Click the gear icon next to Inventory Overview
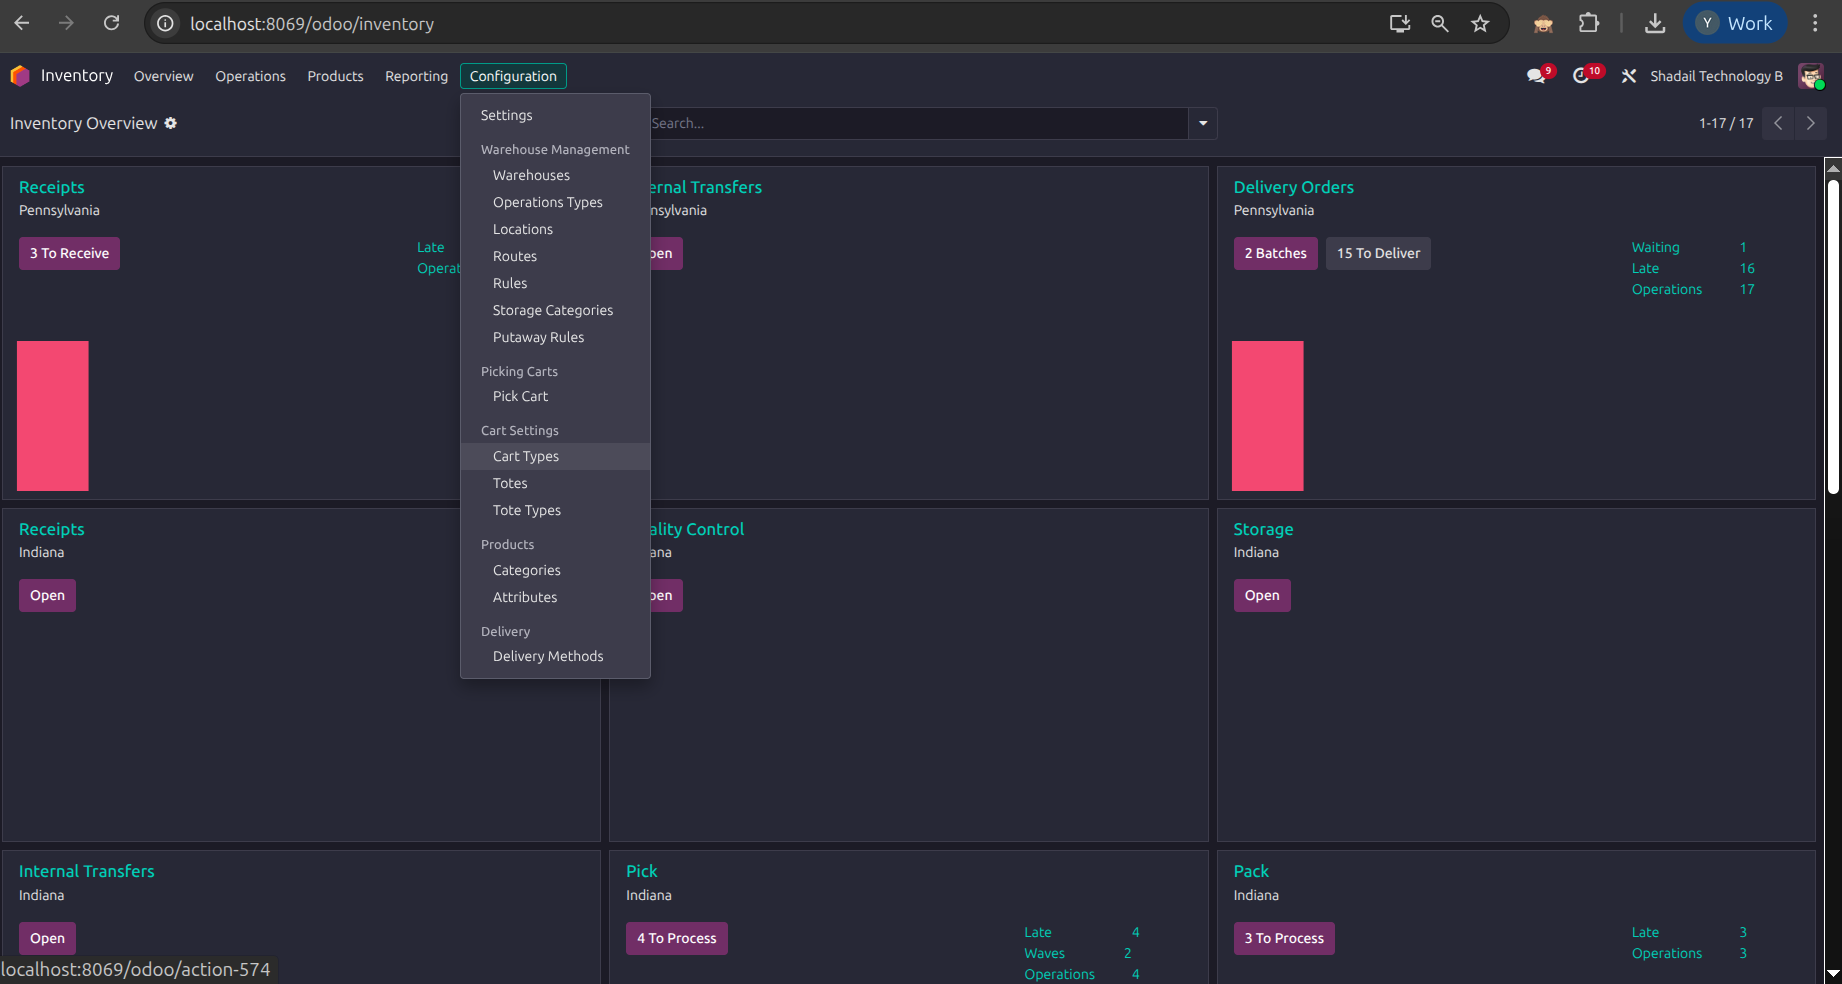This screenshot has height=984, width=1842. (171, 123)
